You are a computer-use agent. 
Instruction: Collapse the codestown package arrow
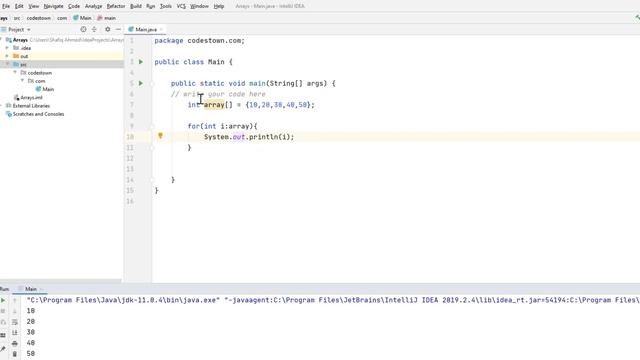(15, 72)
